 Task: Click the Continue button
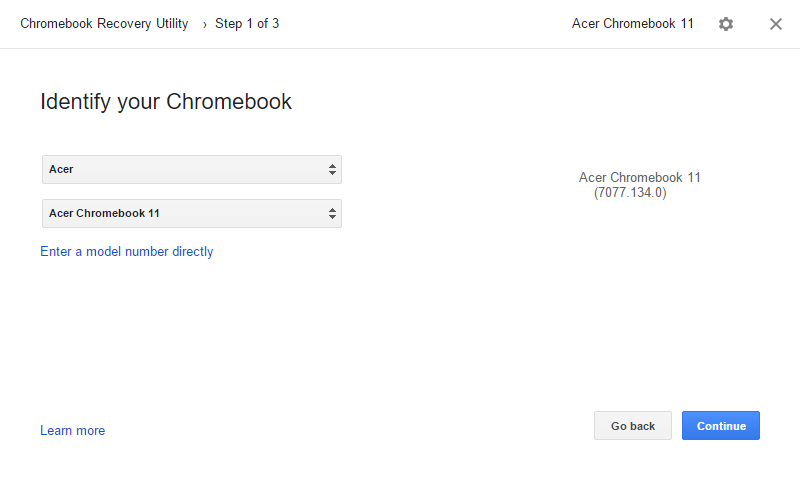pyautogui.click(x=720, y=425)
